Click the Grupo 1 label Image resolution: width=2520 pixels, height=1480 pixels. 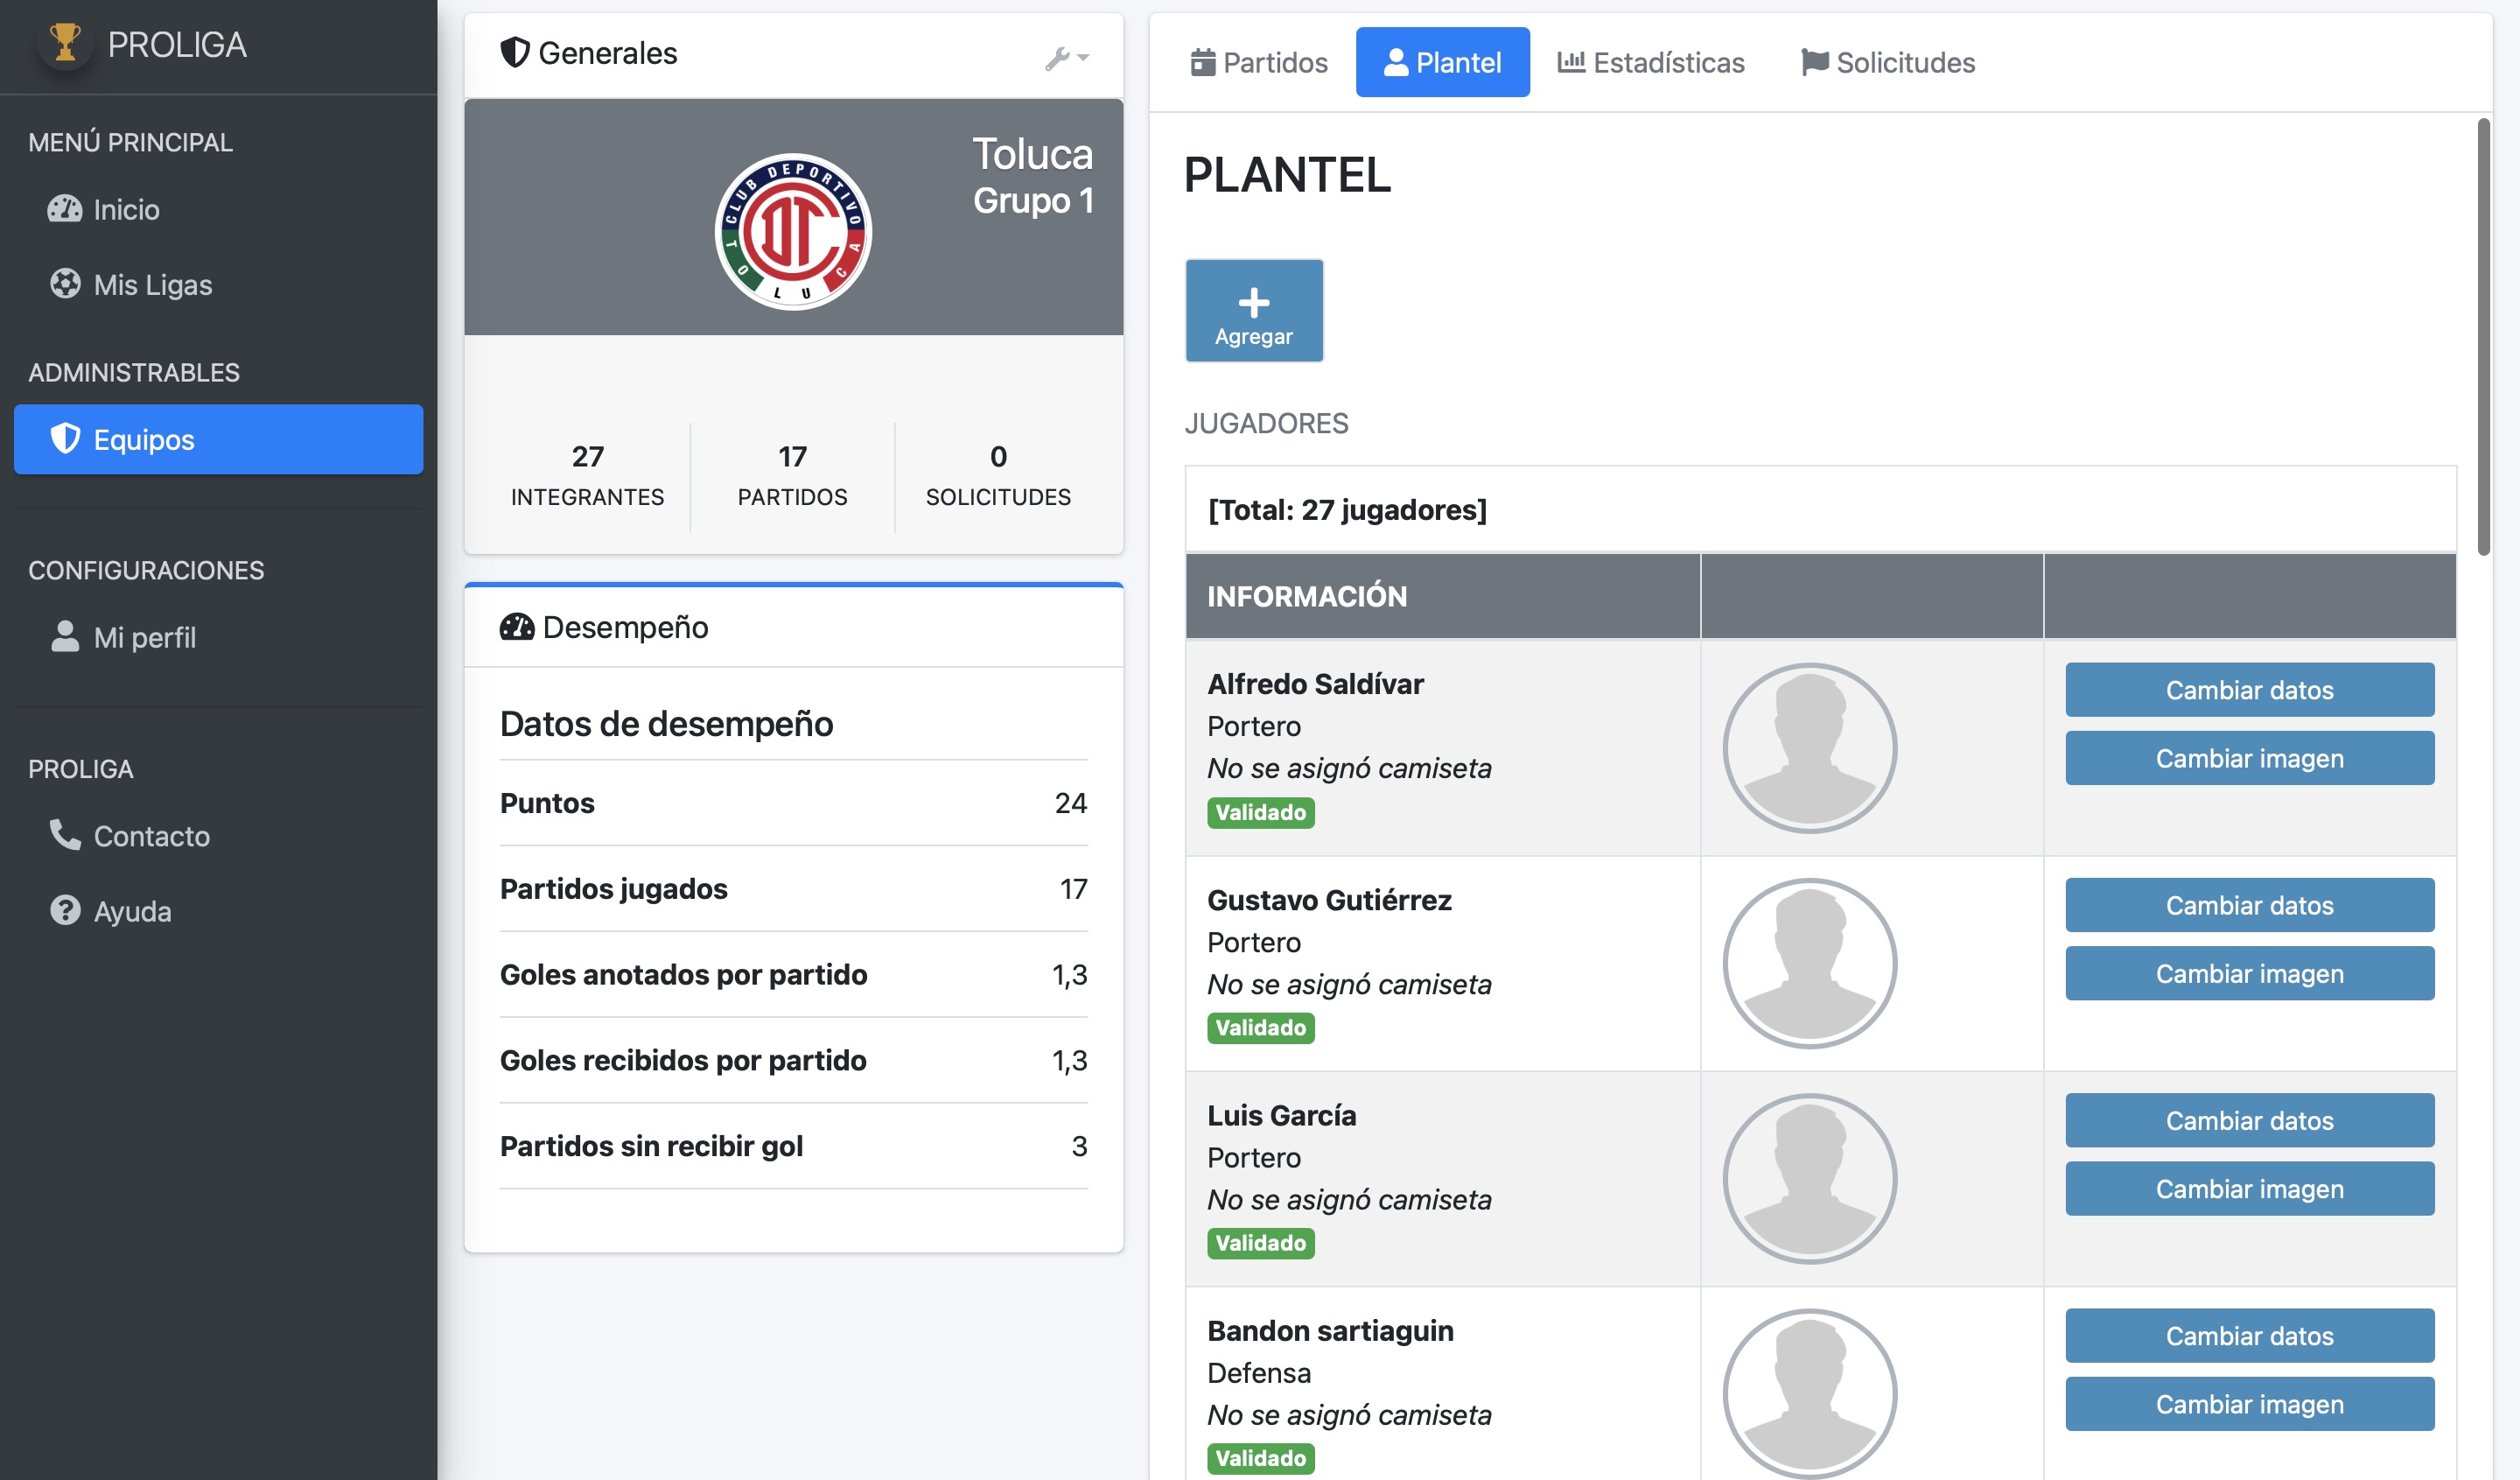point(1033,201)
